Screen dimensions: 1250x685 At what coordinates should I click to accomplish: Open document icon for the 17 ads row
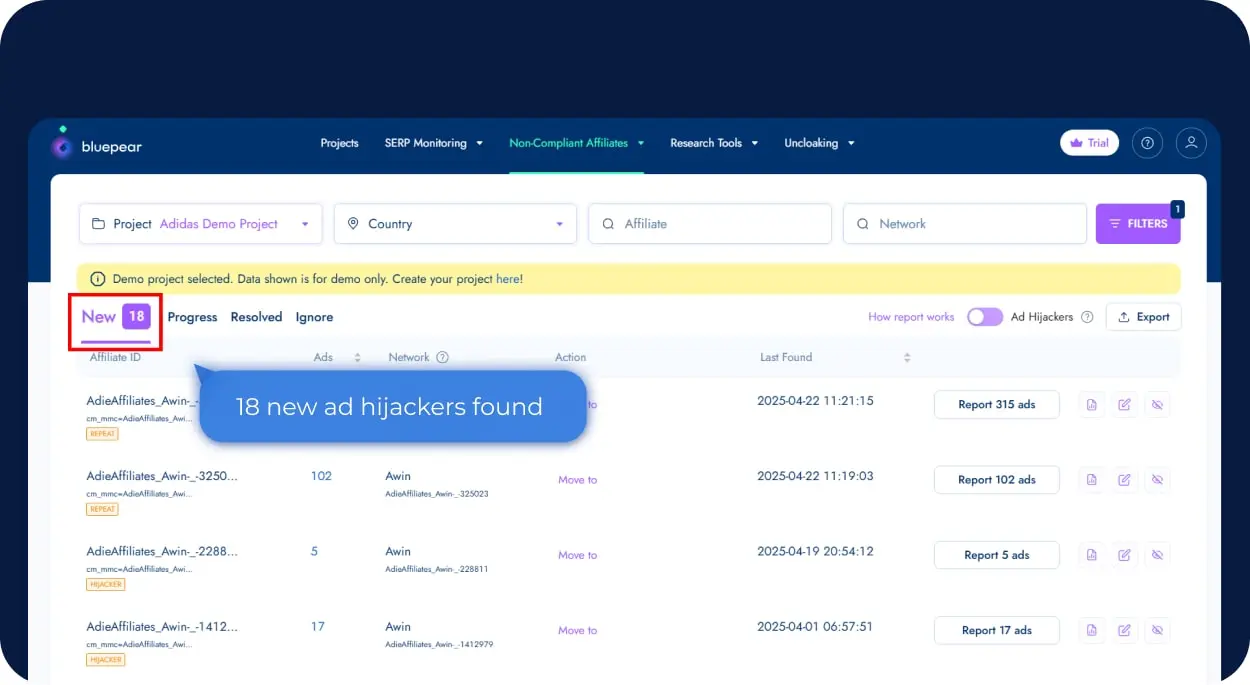1092,630
